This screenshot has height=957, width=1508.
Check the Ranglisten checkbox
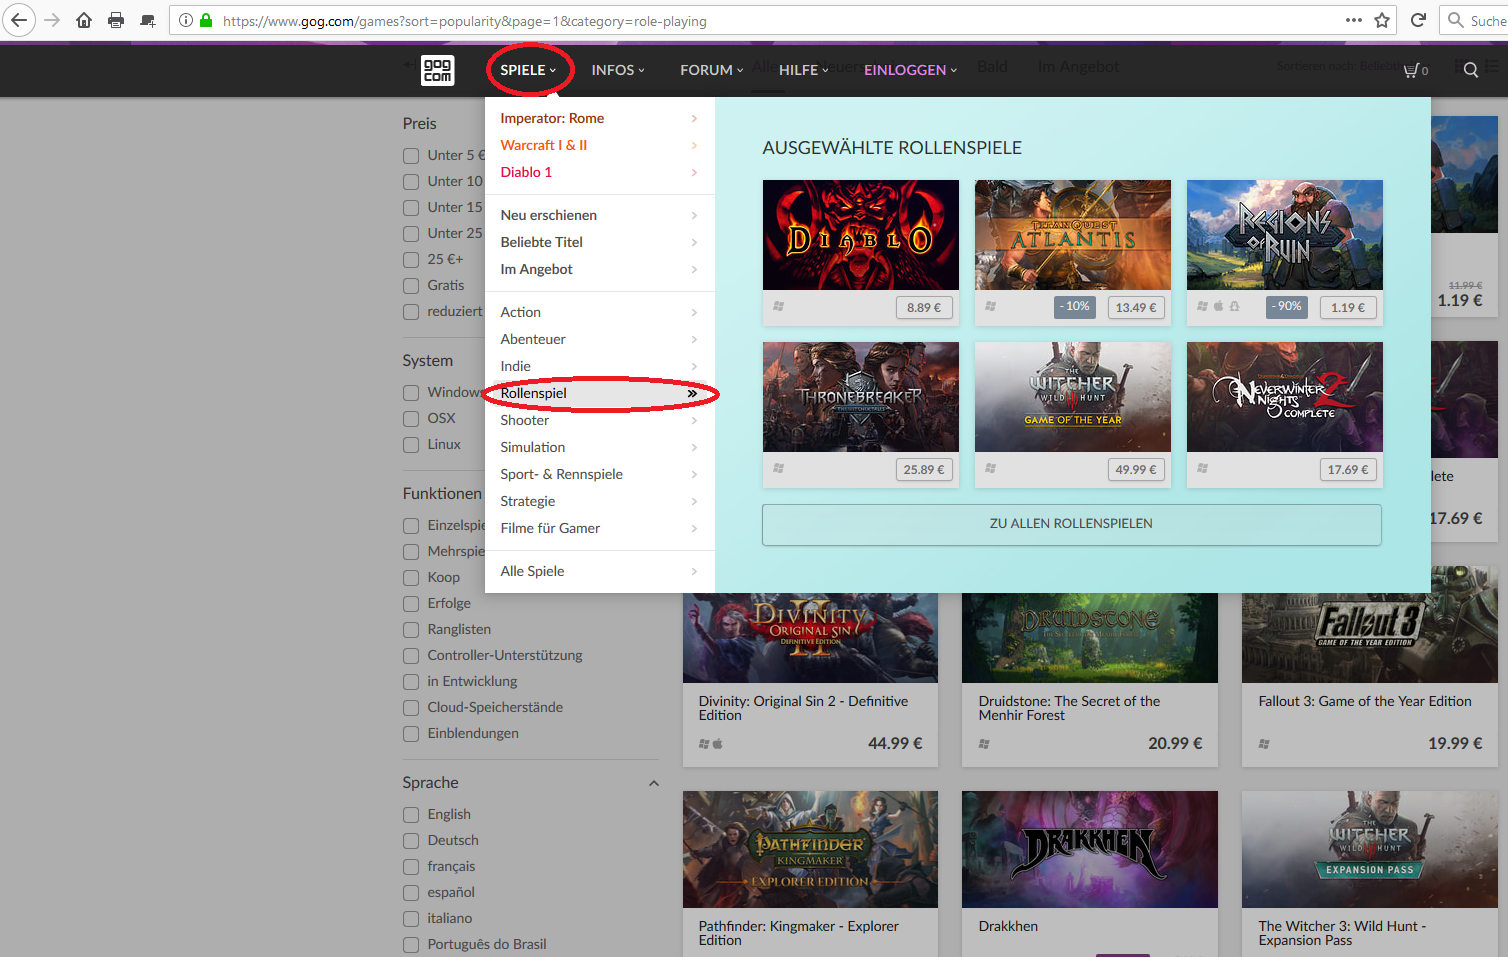(x=411, y=630)
